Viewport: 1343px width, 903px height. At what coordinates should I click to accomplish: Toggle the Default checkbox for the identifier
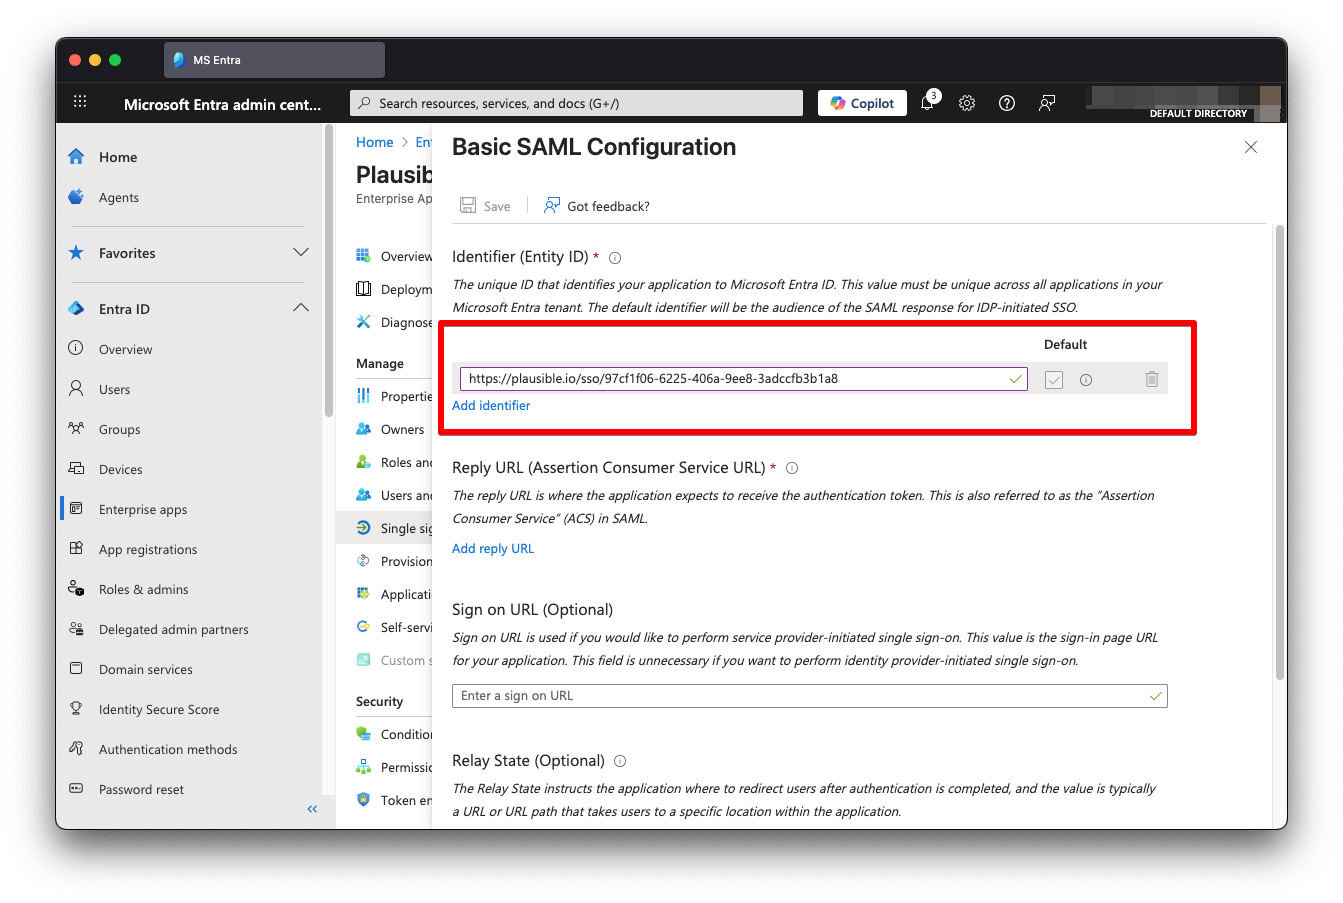(1053, 378)
